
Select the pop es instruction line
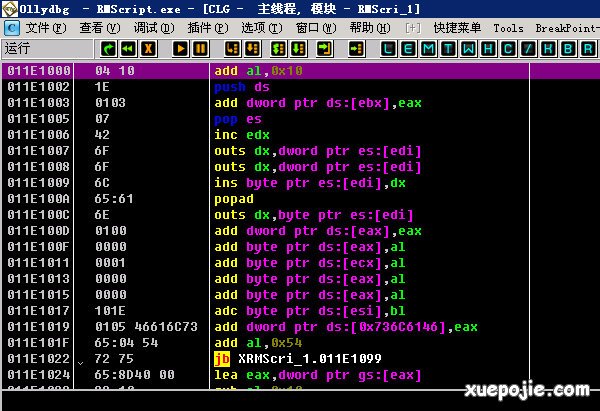tap(238, 119)
